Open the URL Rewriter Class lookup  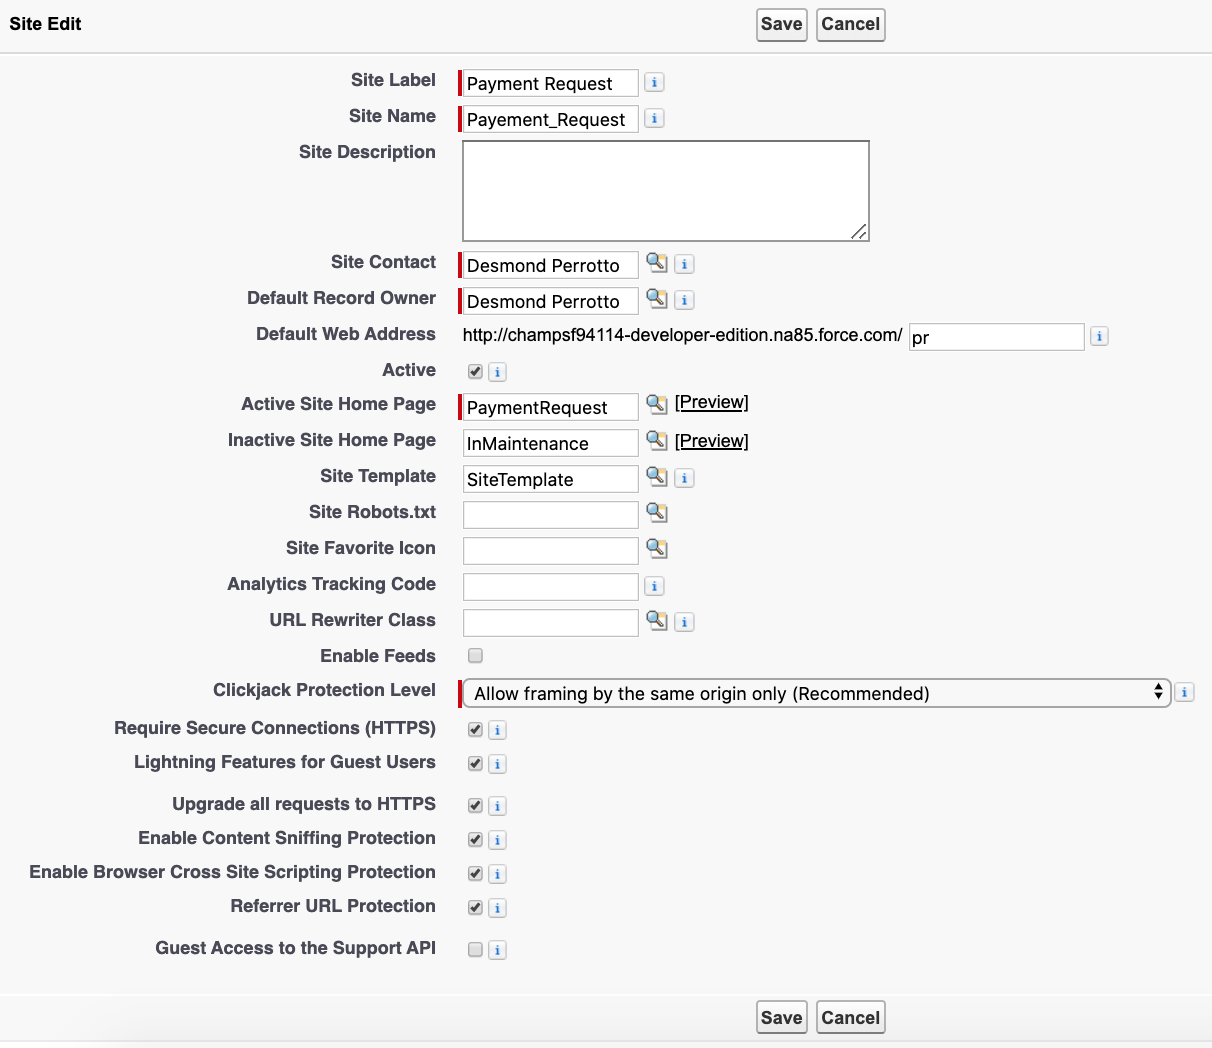658,621
